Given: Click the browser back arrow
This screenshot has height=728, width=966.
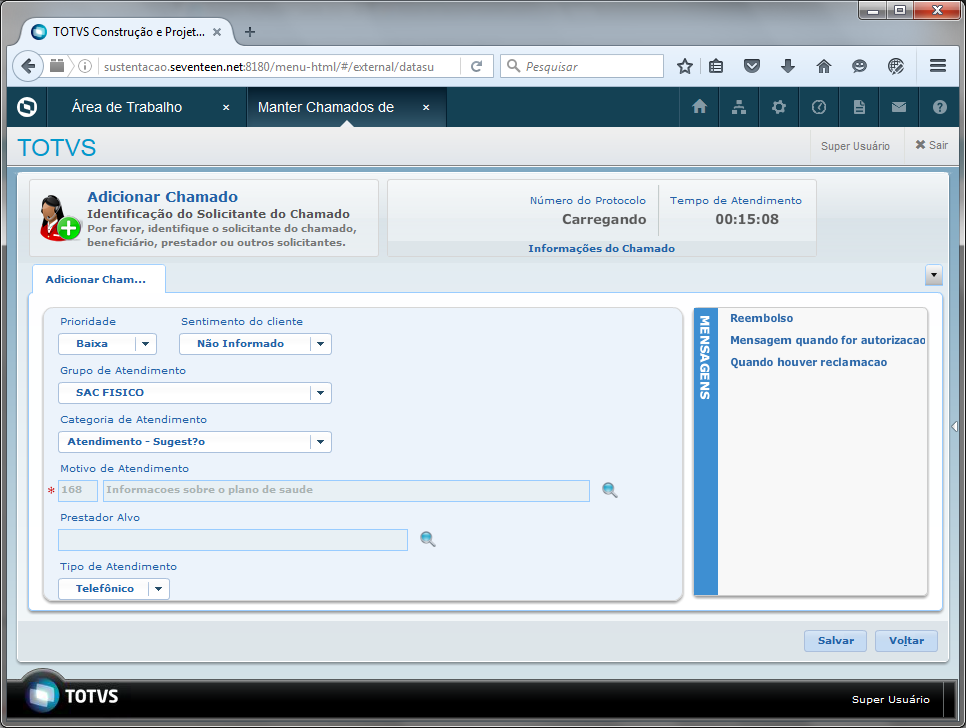Looking at the screenshot, I should tap(28, 66).
